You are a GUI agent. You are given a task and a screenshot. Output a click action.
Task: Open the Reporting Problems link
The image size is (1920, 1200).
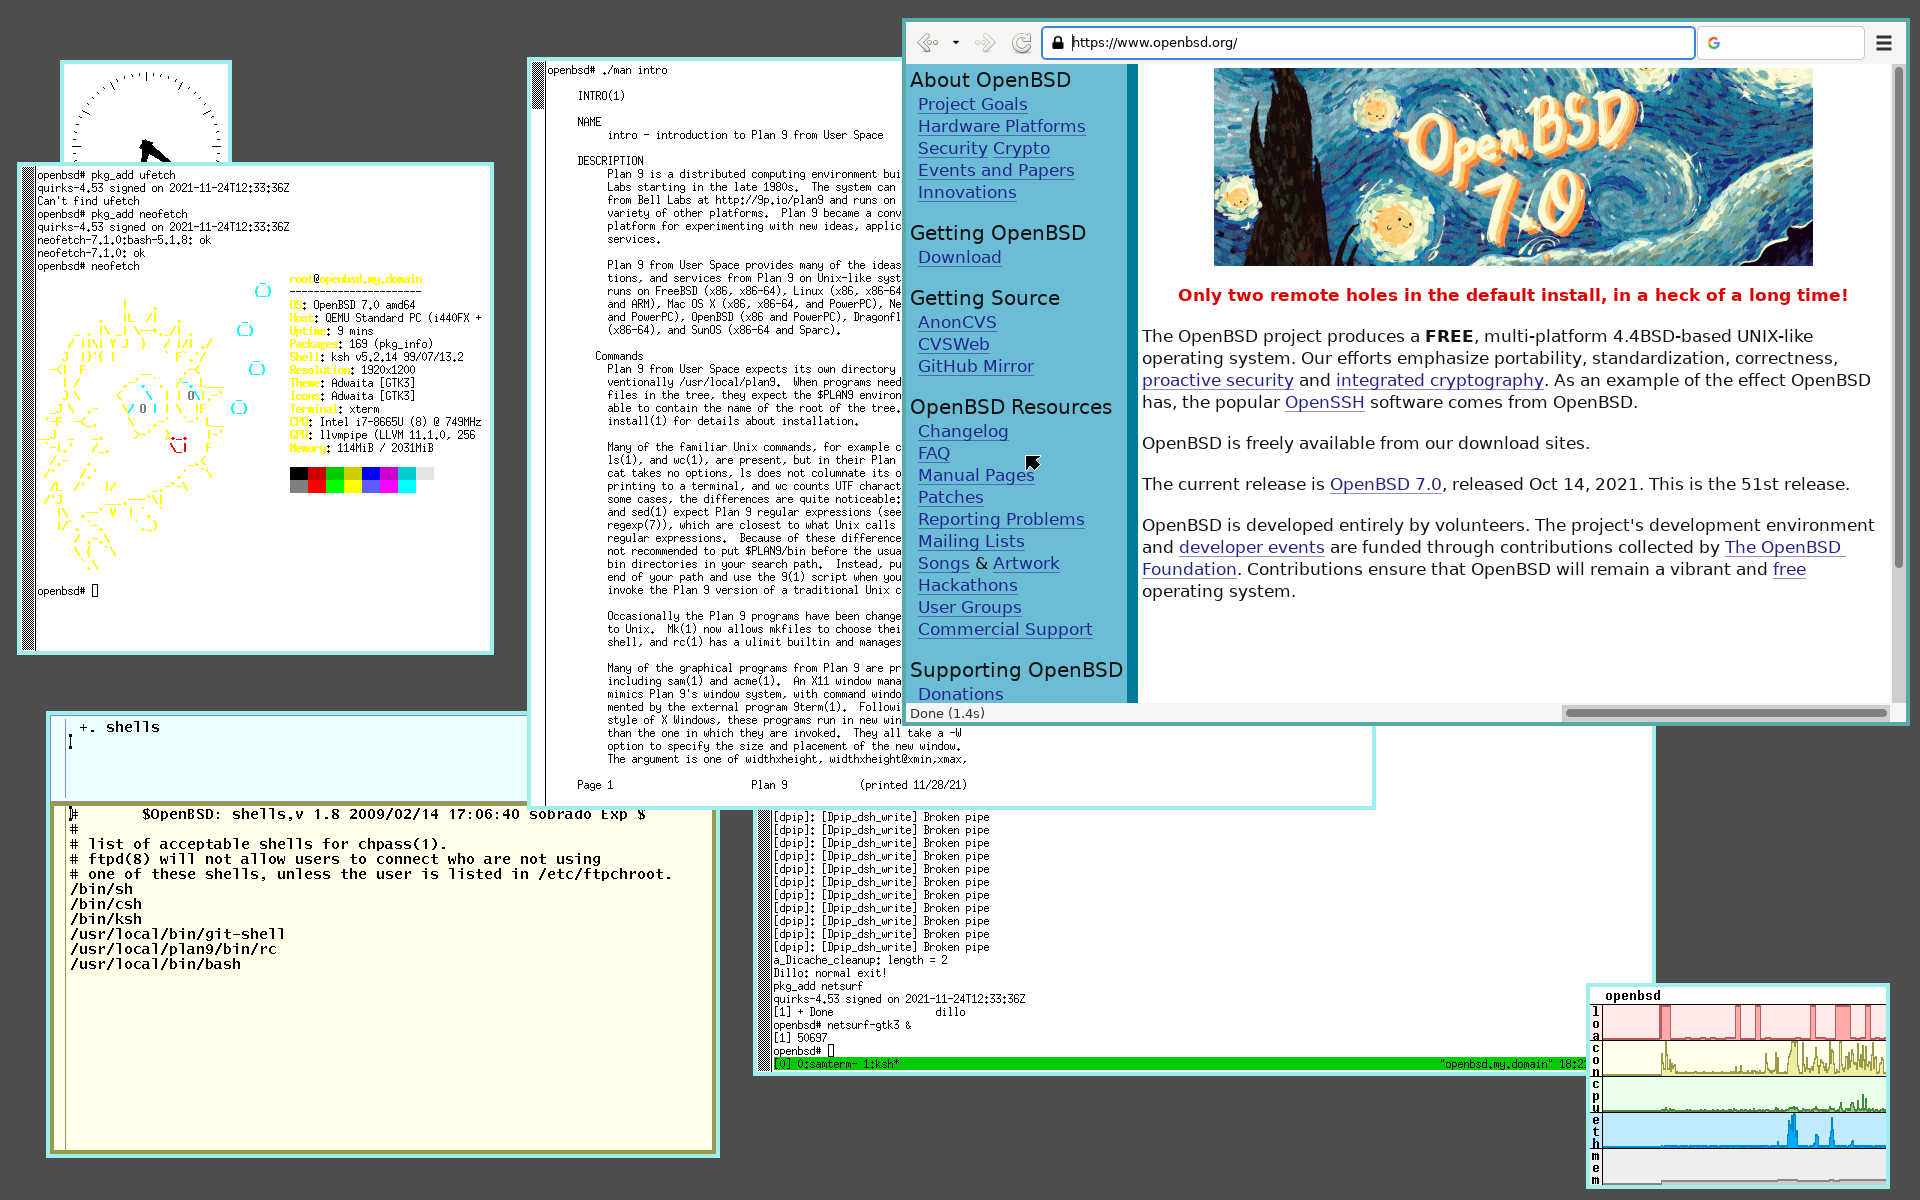pos(1001,519)
